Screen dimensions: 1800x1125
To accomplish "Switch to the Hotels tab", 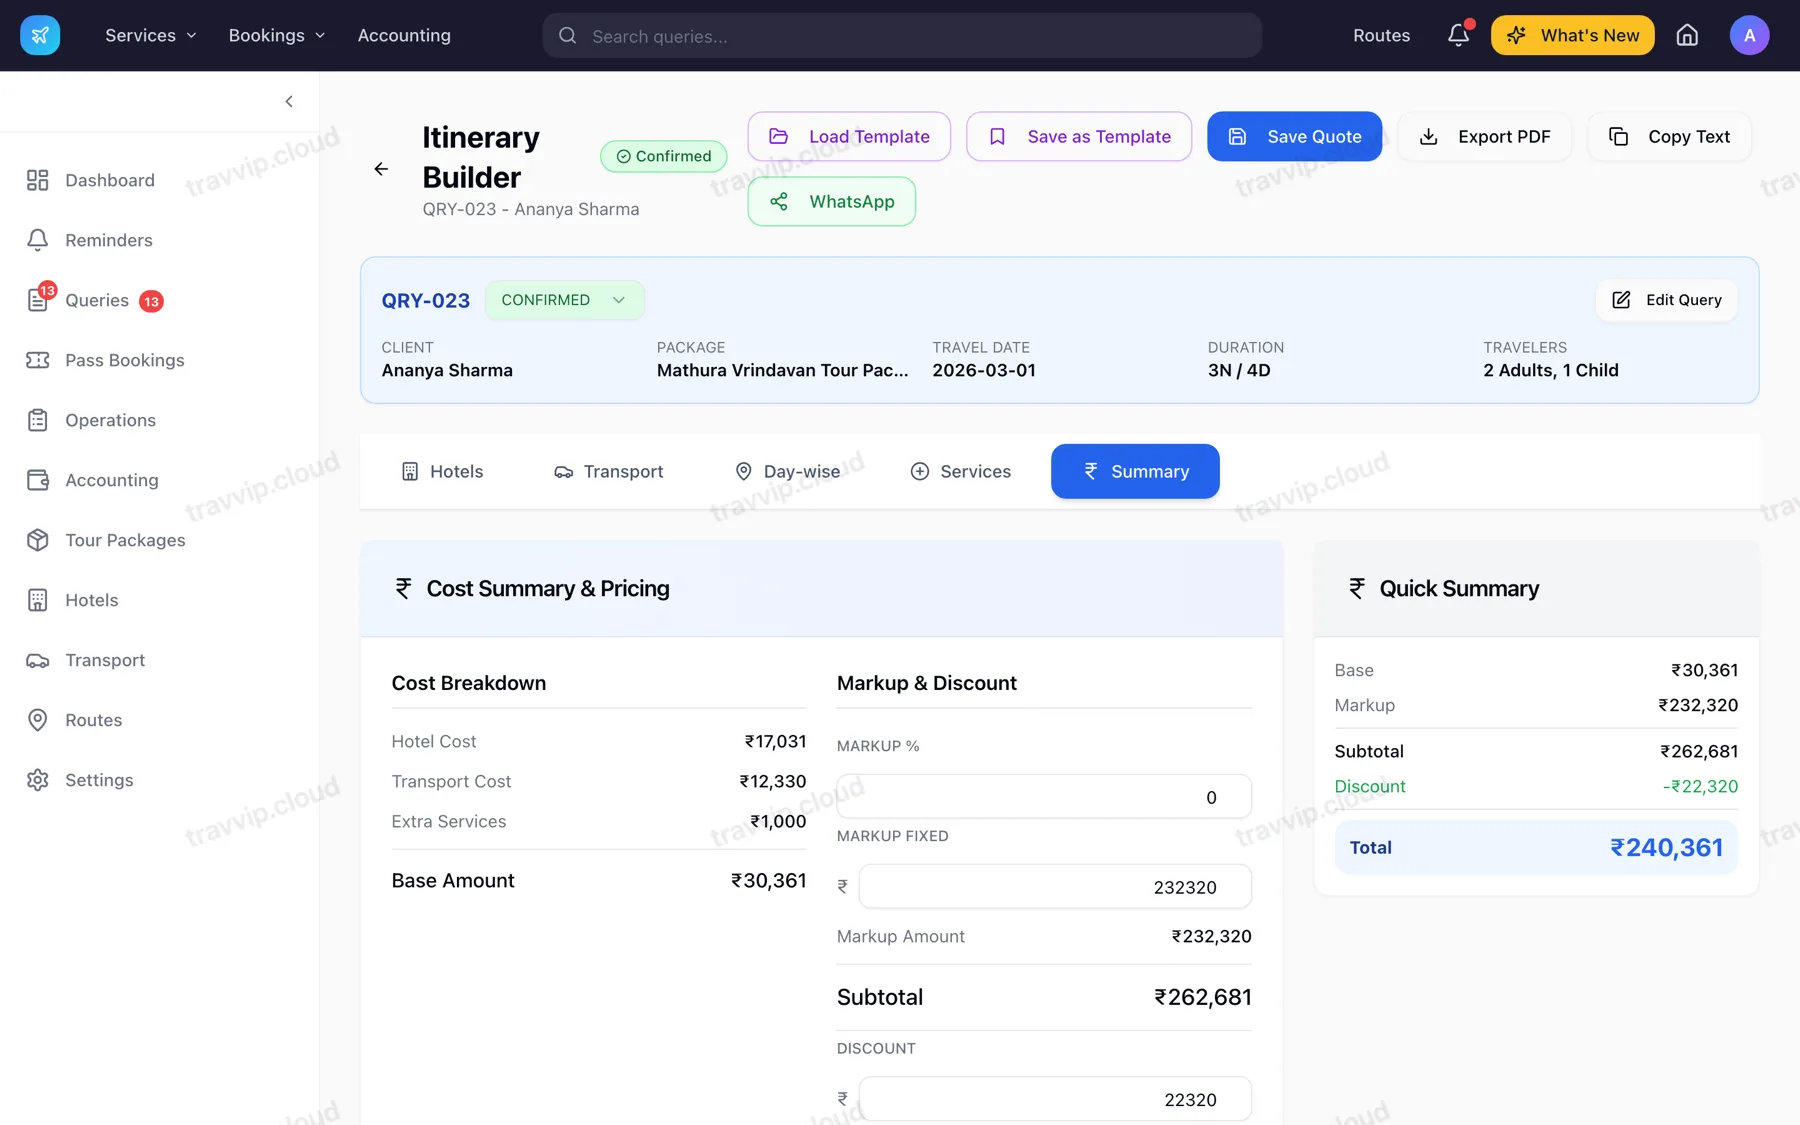I will point(442,471).
